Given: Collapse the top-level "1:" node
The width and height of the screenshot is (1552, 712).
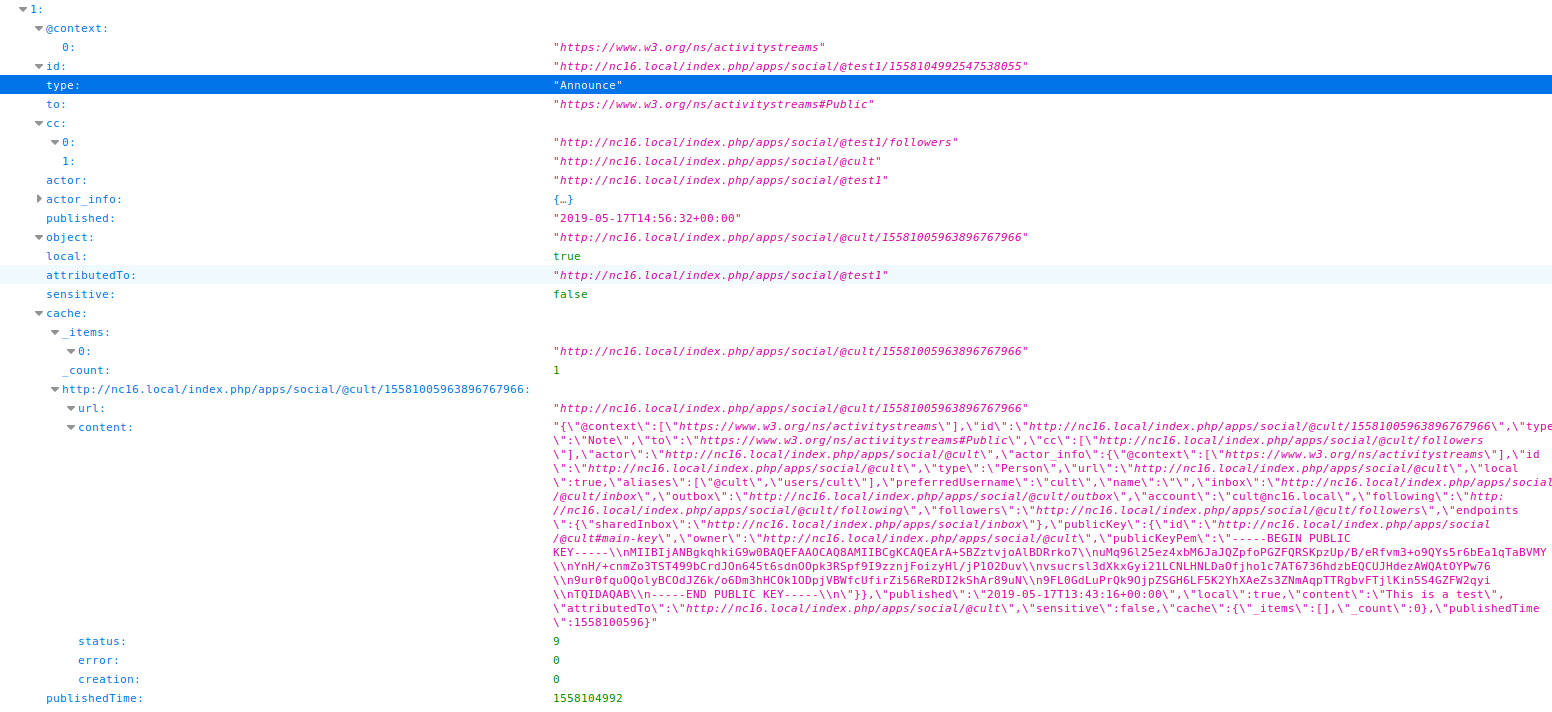Looking at the screenshot, I should point(23,9).
